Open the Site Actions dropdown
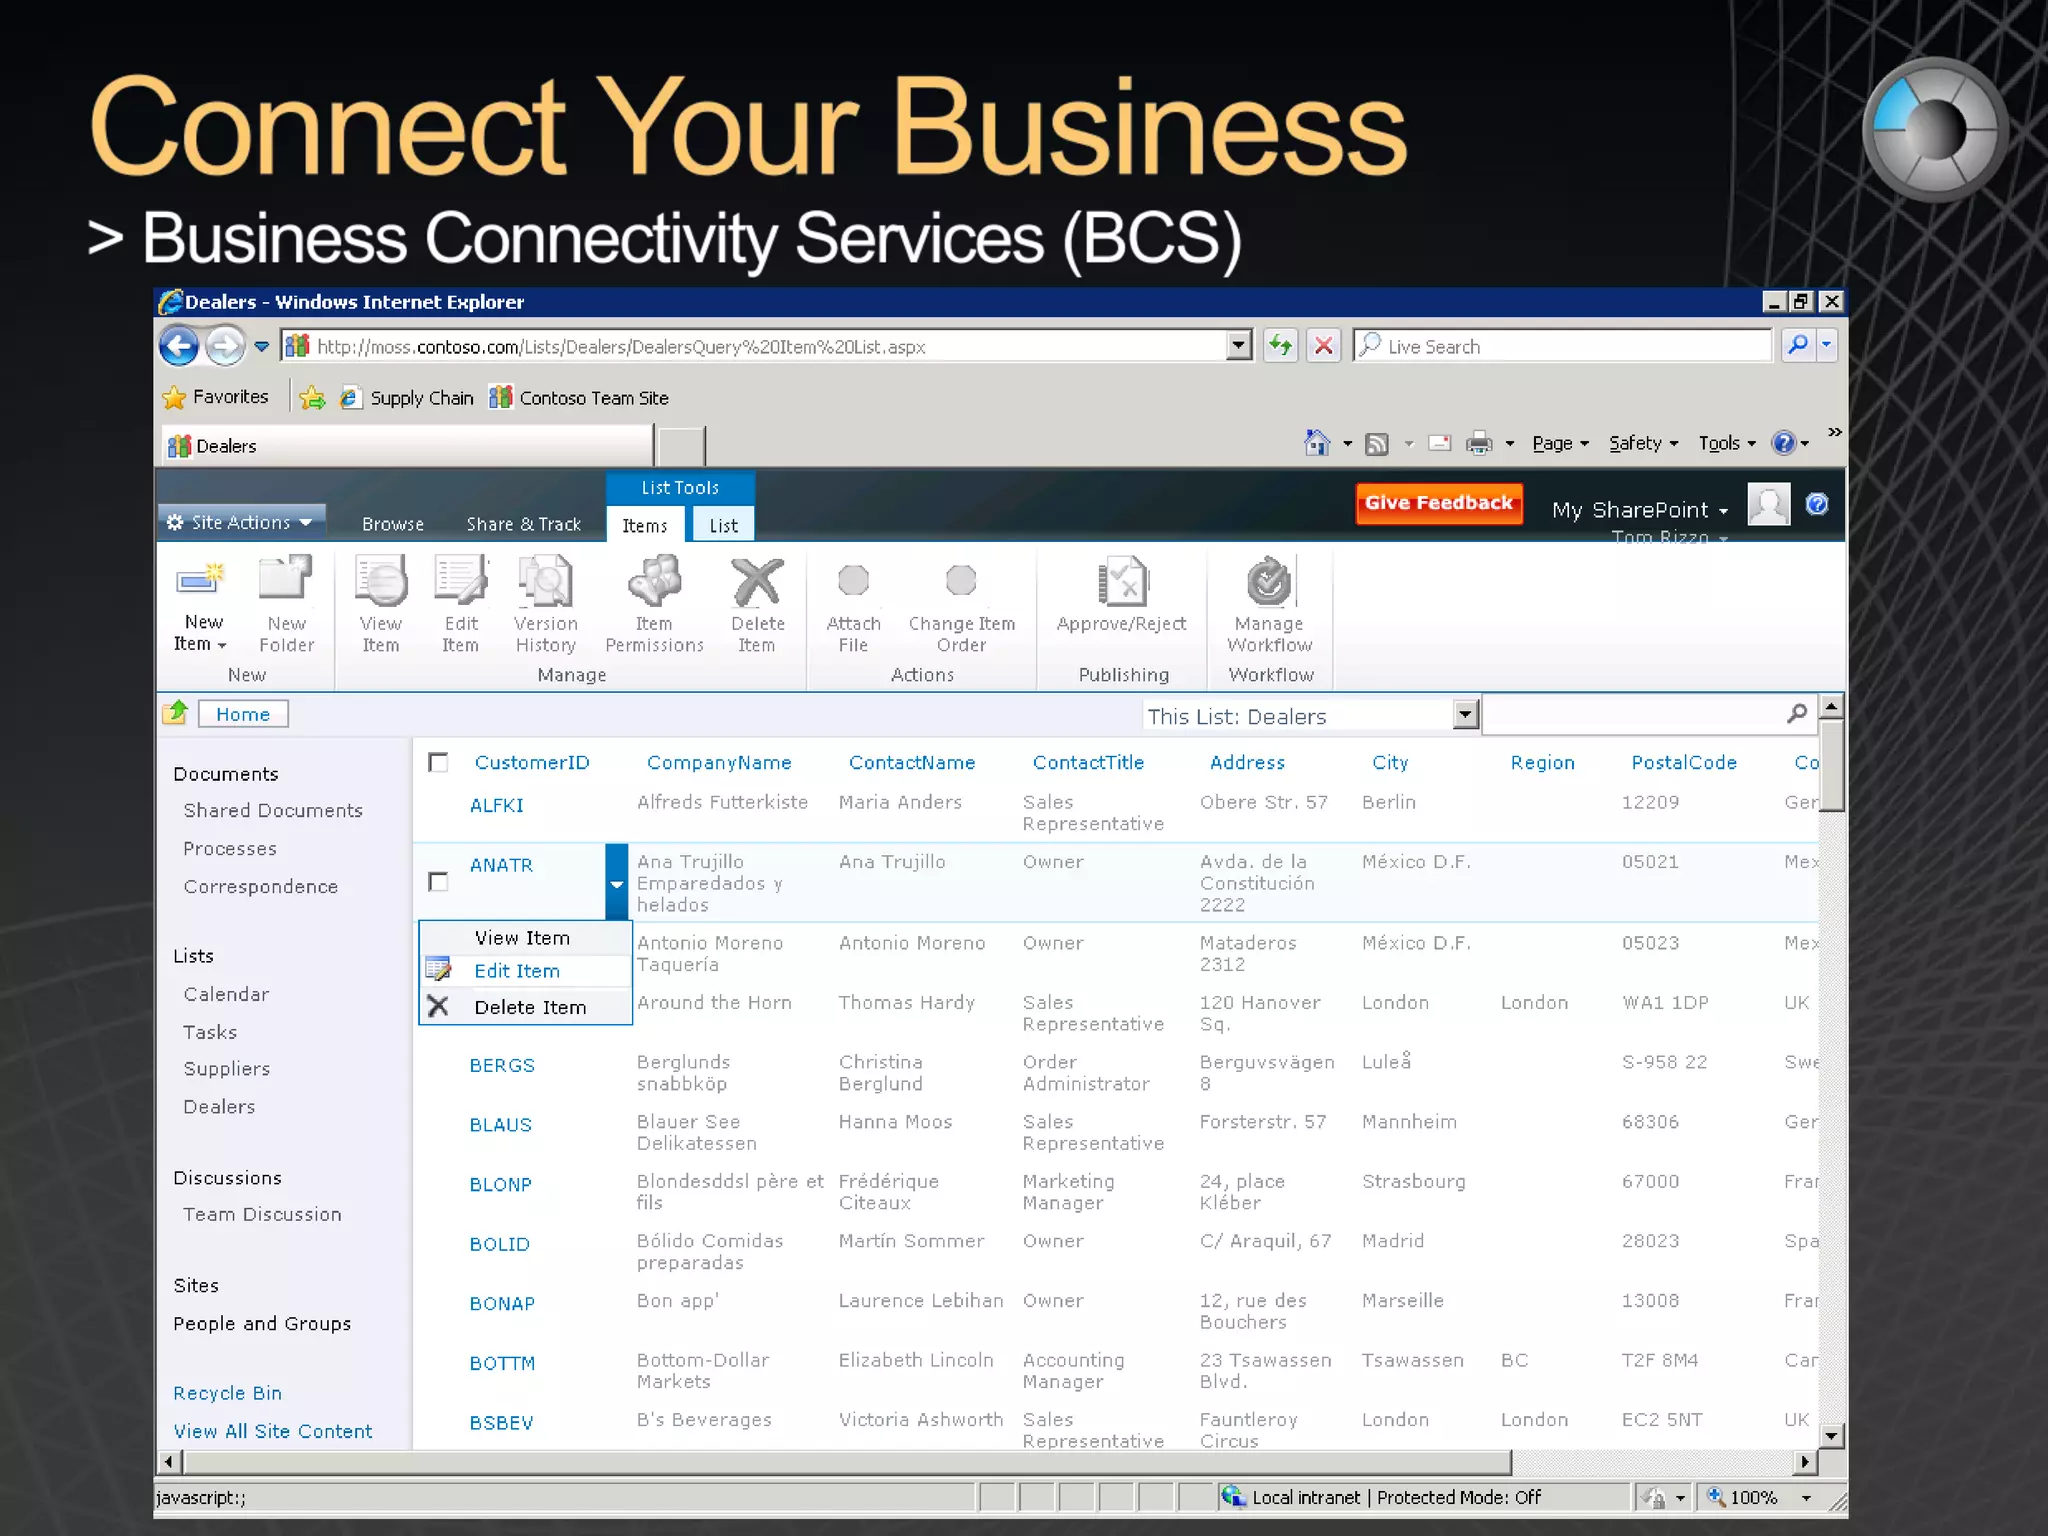 tap(240, 522)
